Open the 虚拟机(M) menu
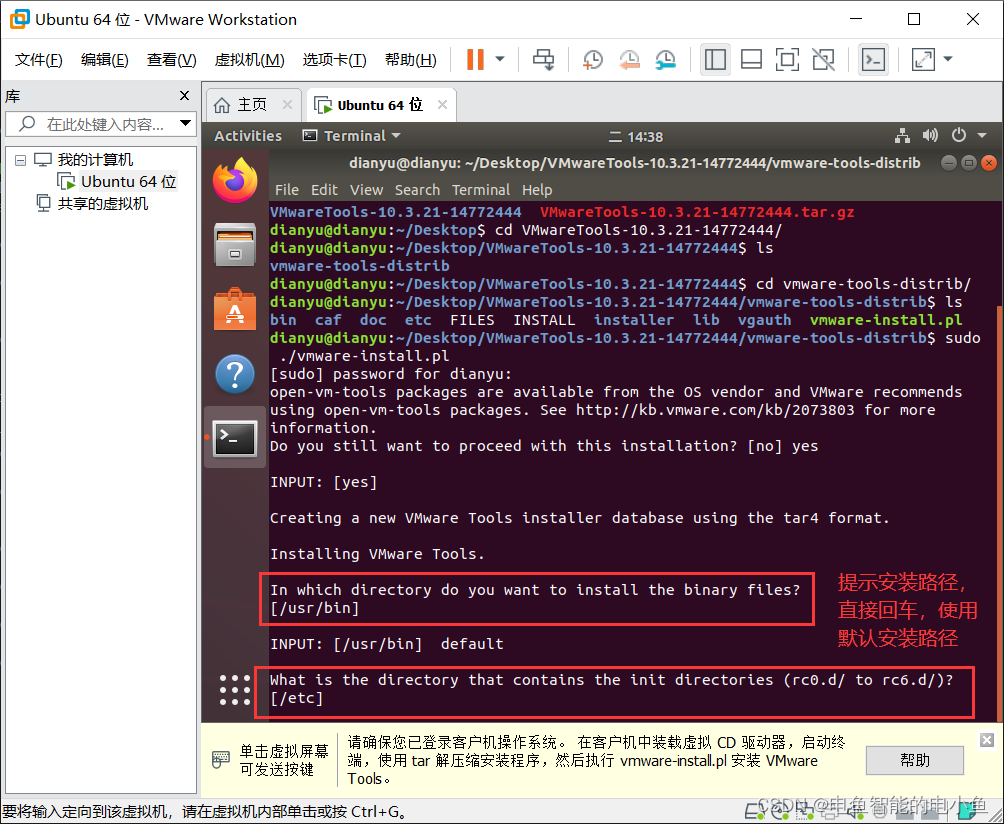The height and width of the screenshot is (824, 1004). click(x=249, y=60)
